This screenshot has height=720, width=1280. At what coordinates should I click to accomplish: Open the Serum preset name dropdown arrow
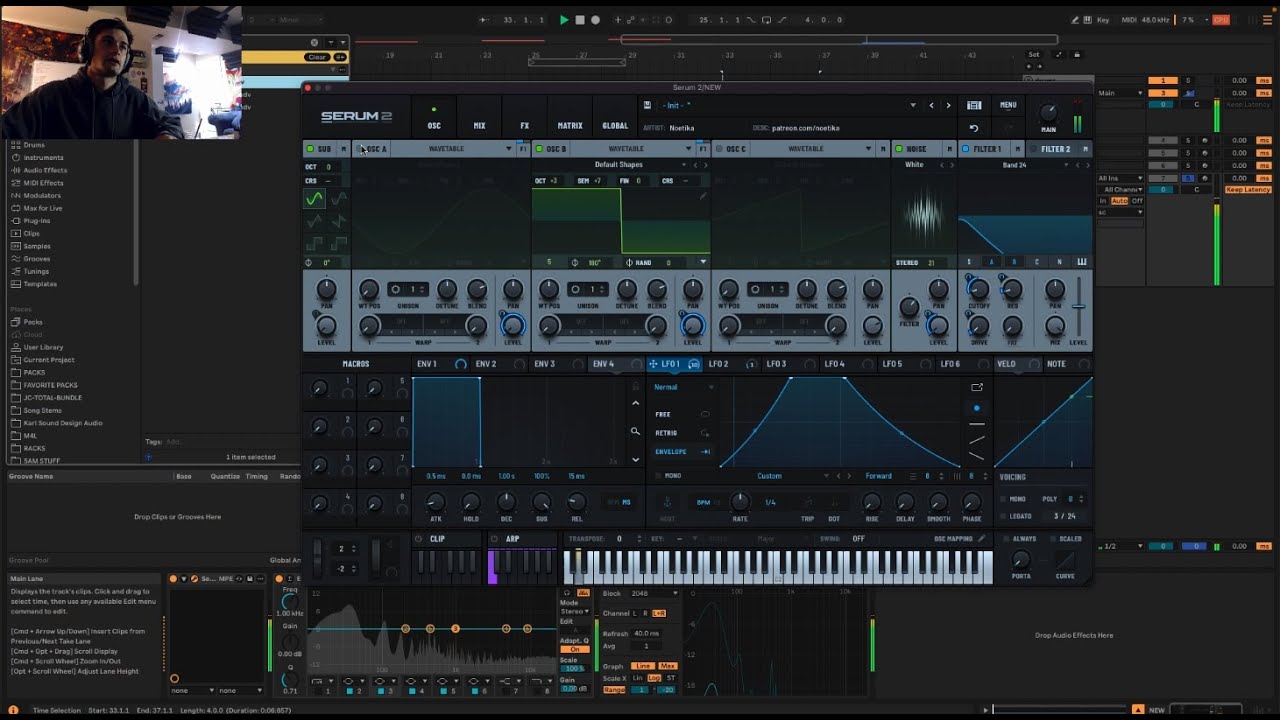pos(912,105)
